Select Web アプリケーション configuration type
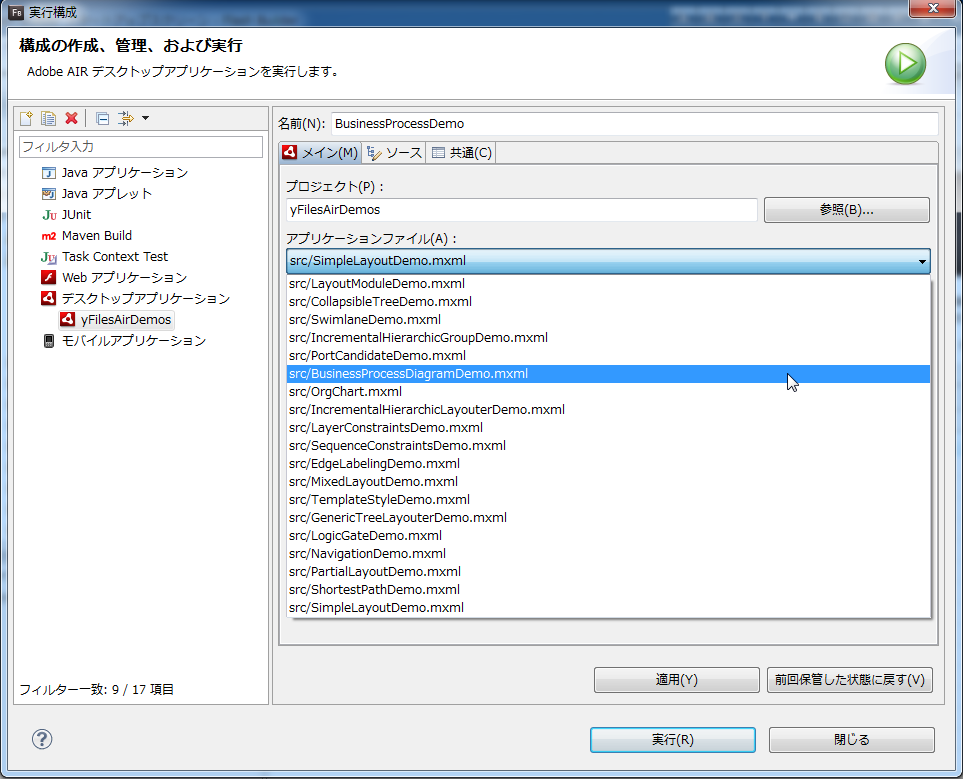Image resolution: width=963 pixels, height=779 pixels. (114, 277)
